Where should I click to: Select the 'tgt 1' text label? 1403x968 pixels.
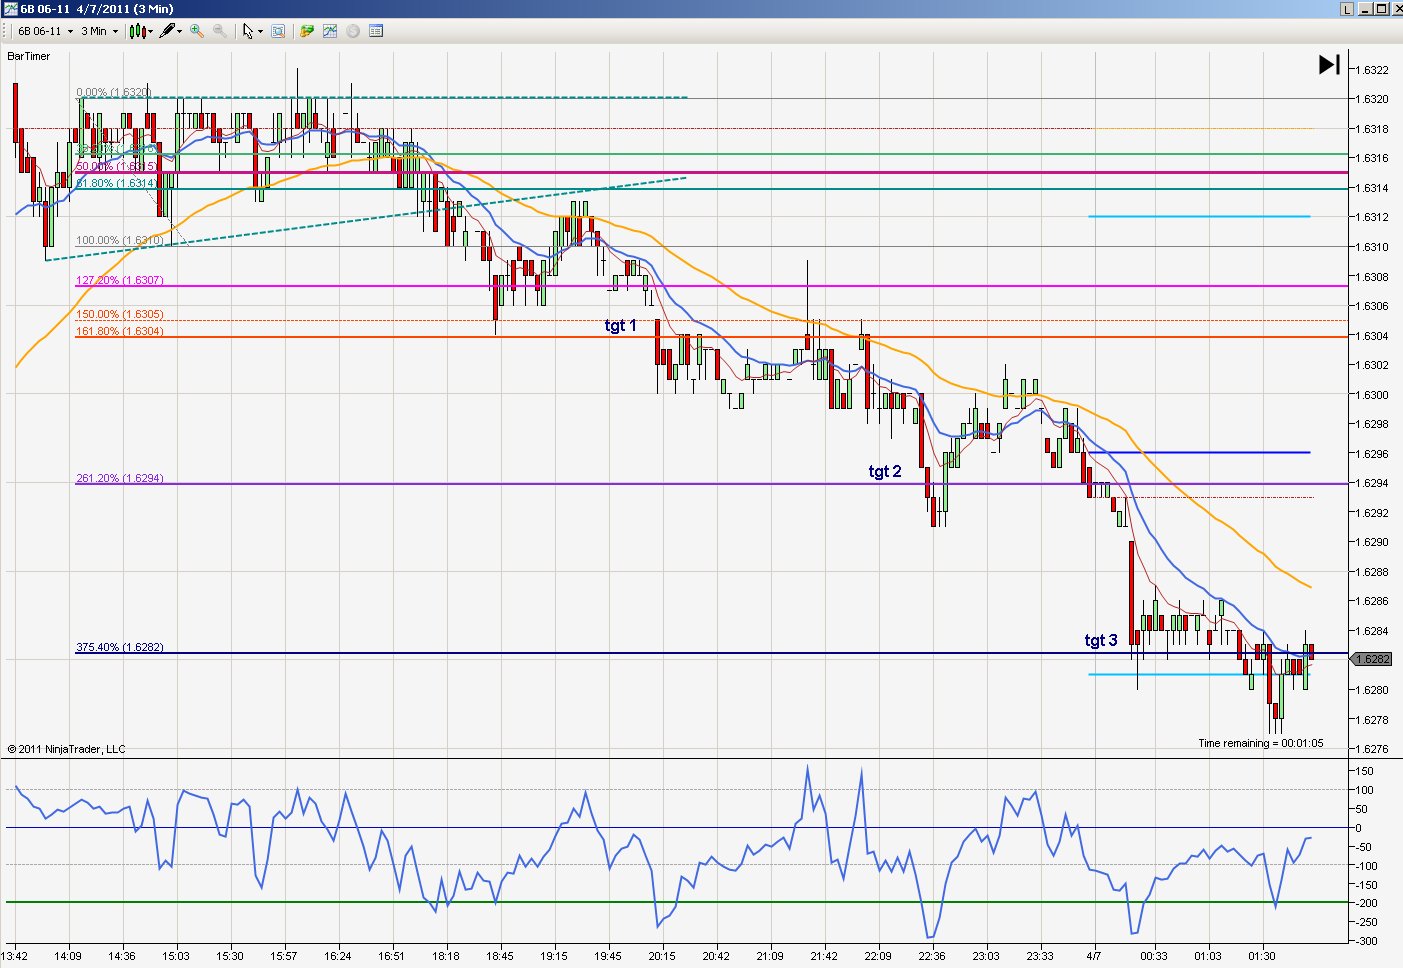[620, 325]
